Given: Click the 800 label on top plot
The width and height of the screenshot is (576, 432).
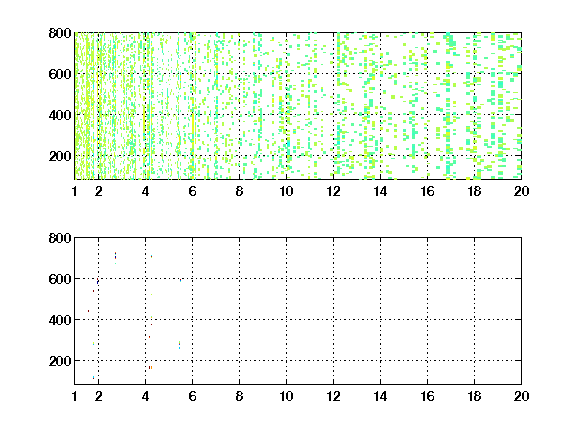Looking at the screenshot, I should click(x=60, y=33).
